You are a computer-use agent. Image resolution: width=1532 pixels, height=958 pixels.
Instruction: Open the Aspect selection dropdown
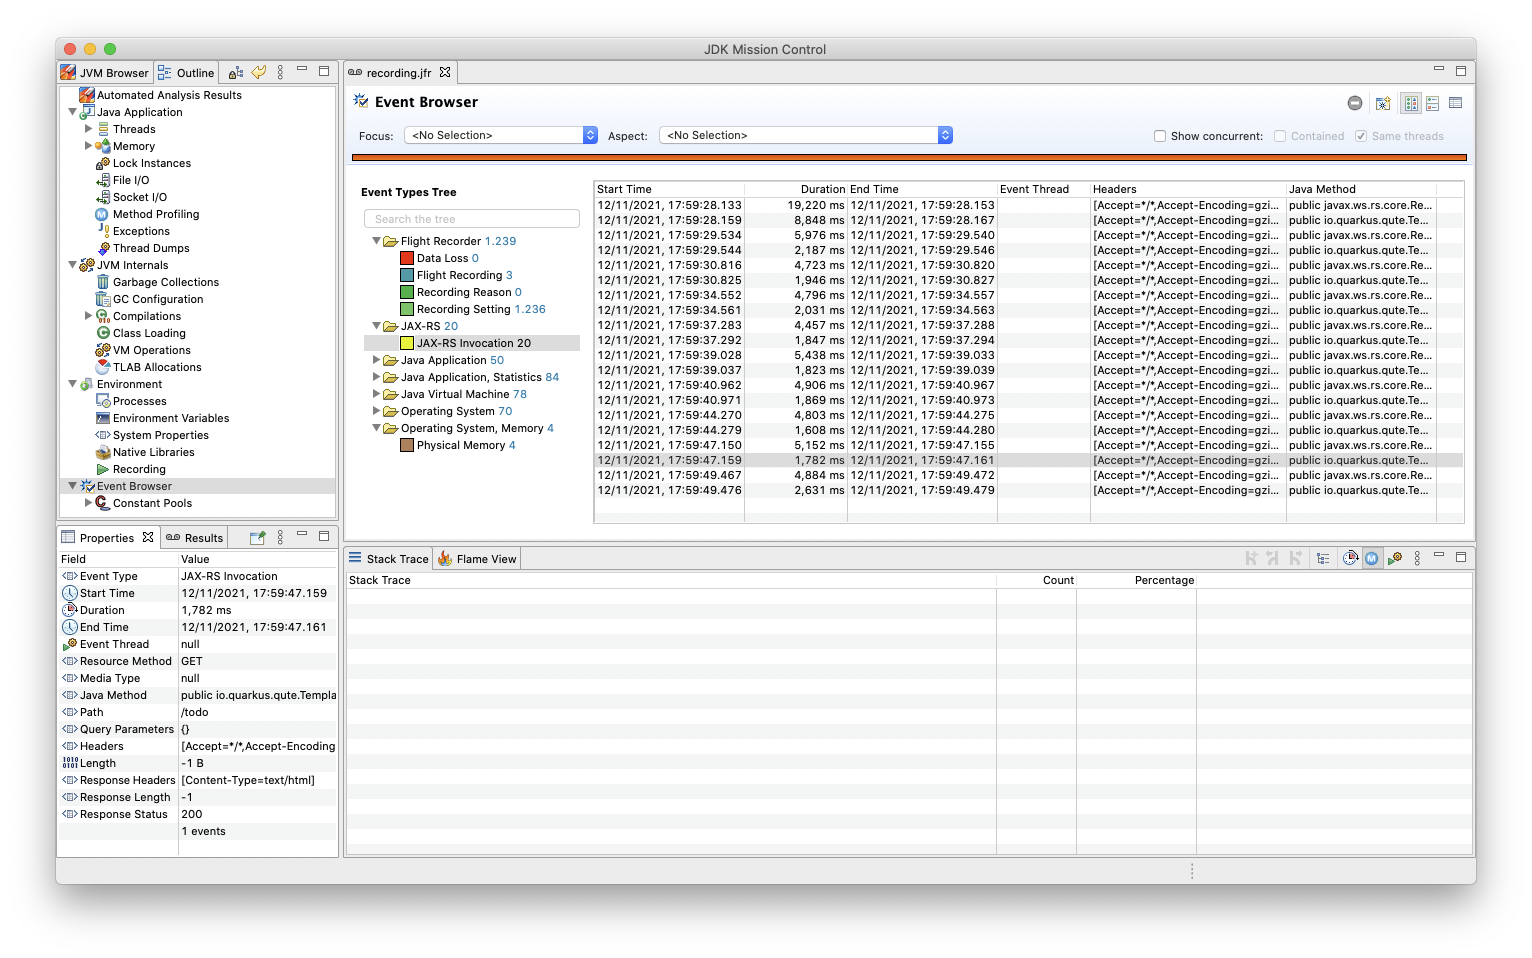[806, 135]
